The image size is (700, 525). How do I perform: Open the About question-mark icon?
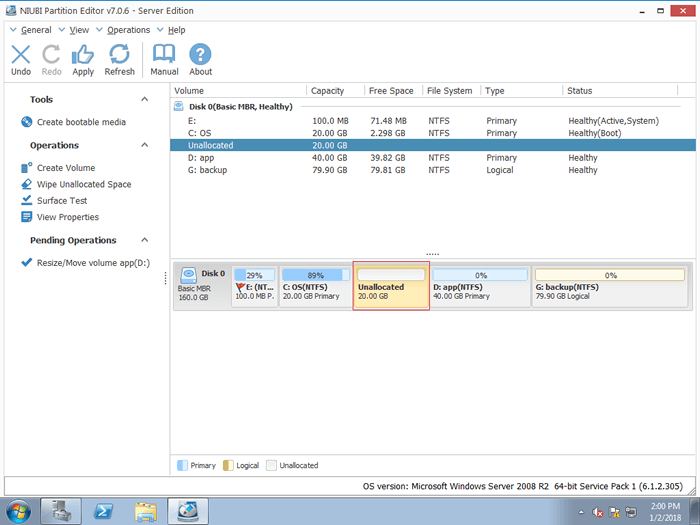tap(200, 54)
